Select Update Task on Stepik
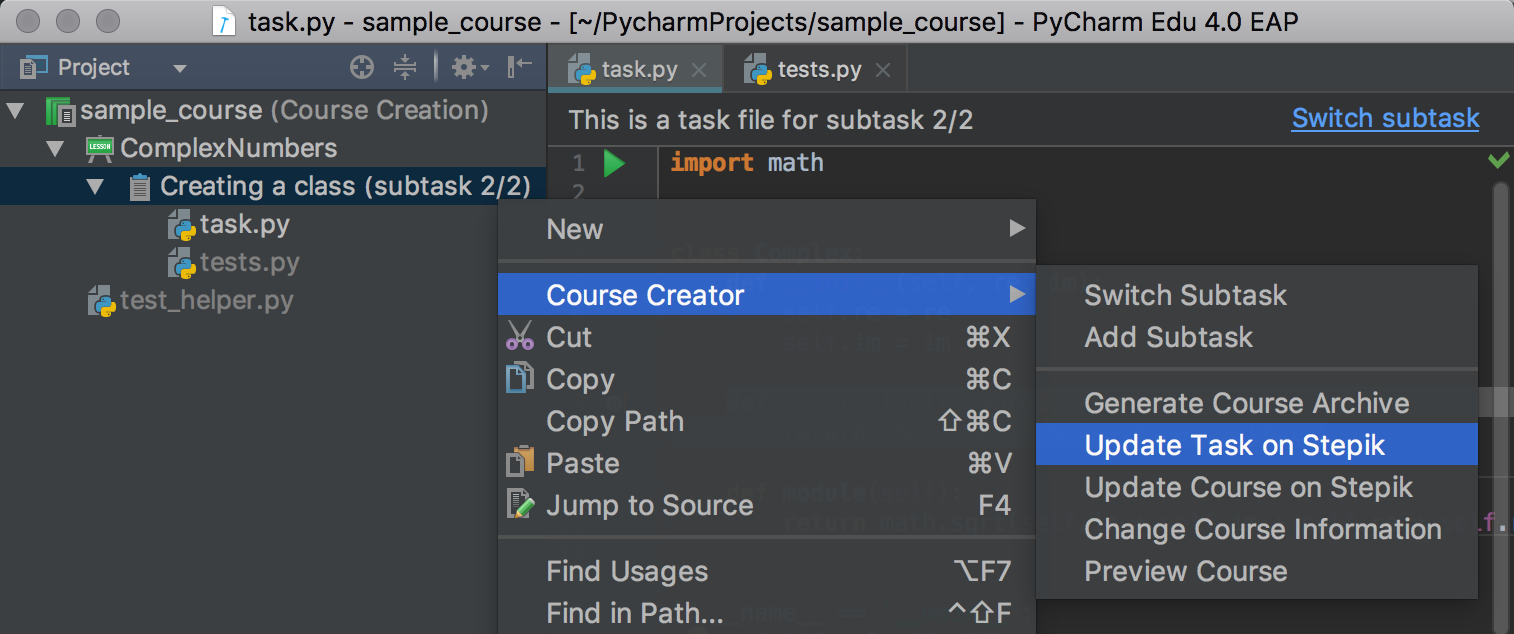This screenshot has height=634, width=1514. click(1256, 445)
